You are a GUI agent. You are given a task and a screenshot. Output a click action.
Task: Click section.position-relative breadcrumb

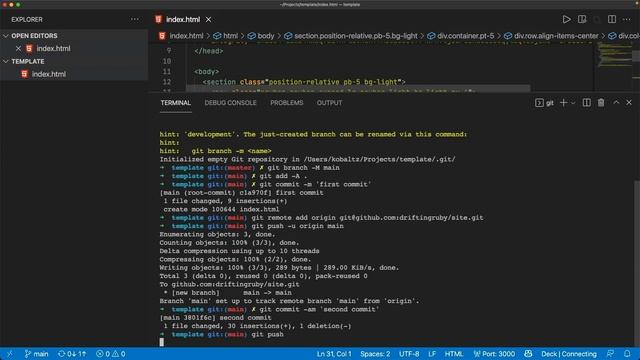click(x=356, y=36)
